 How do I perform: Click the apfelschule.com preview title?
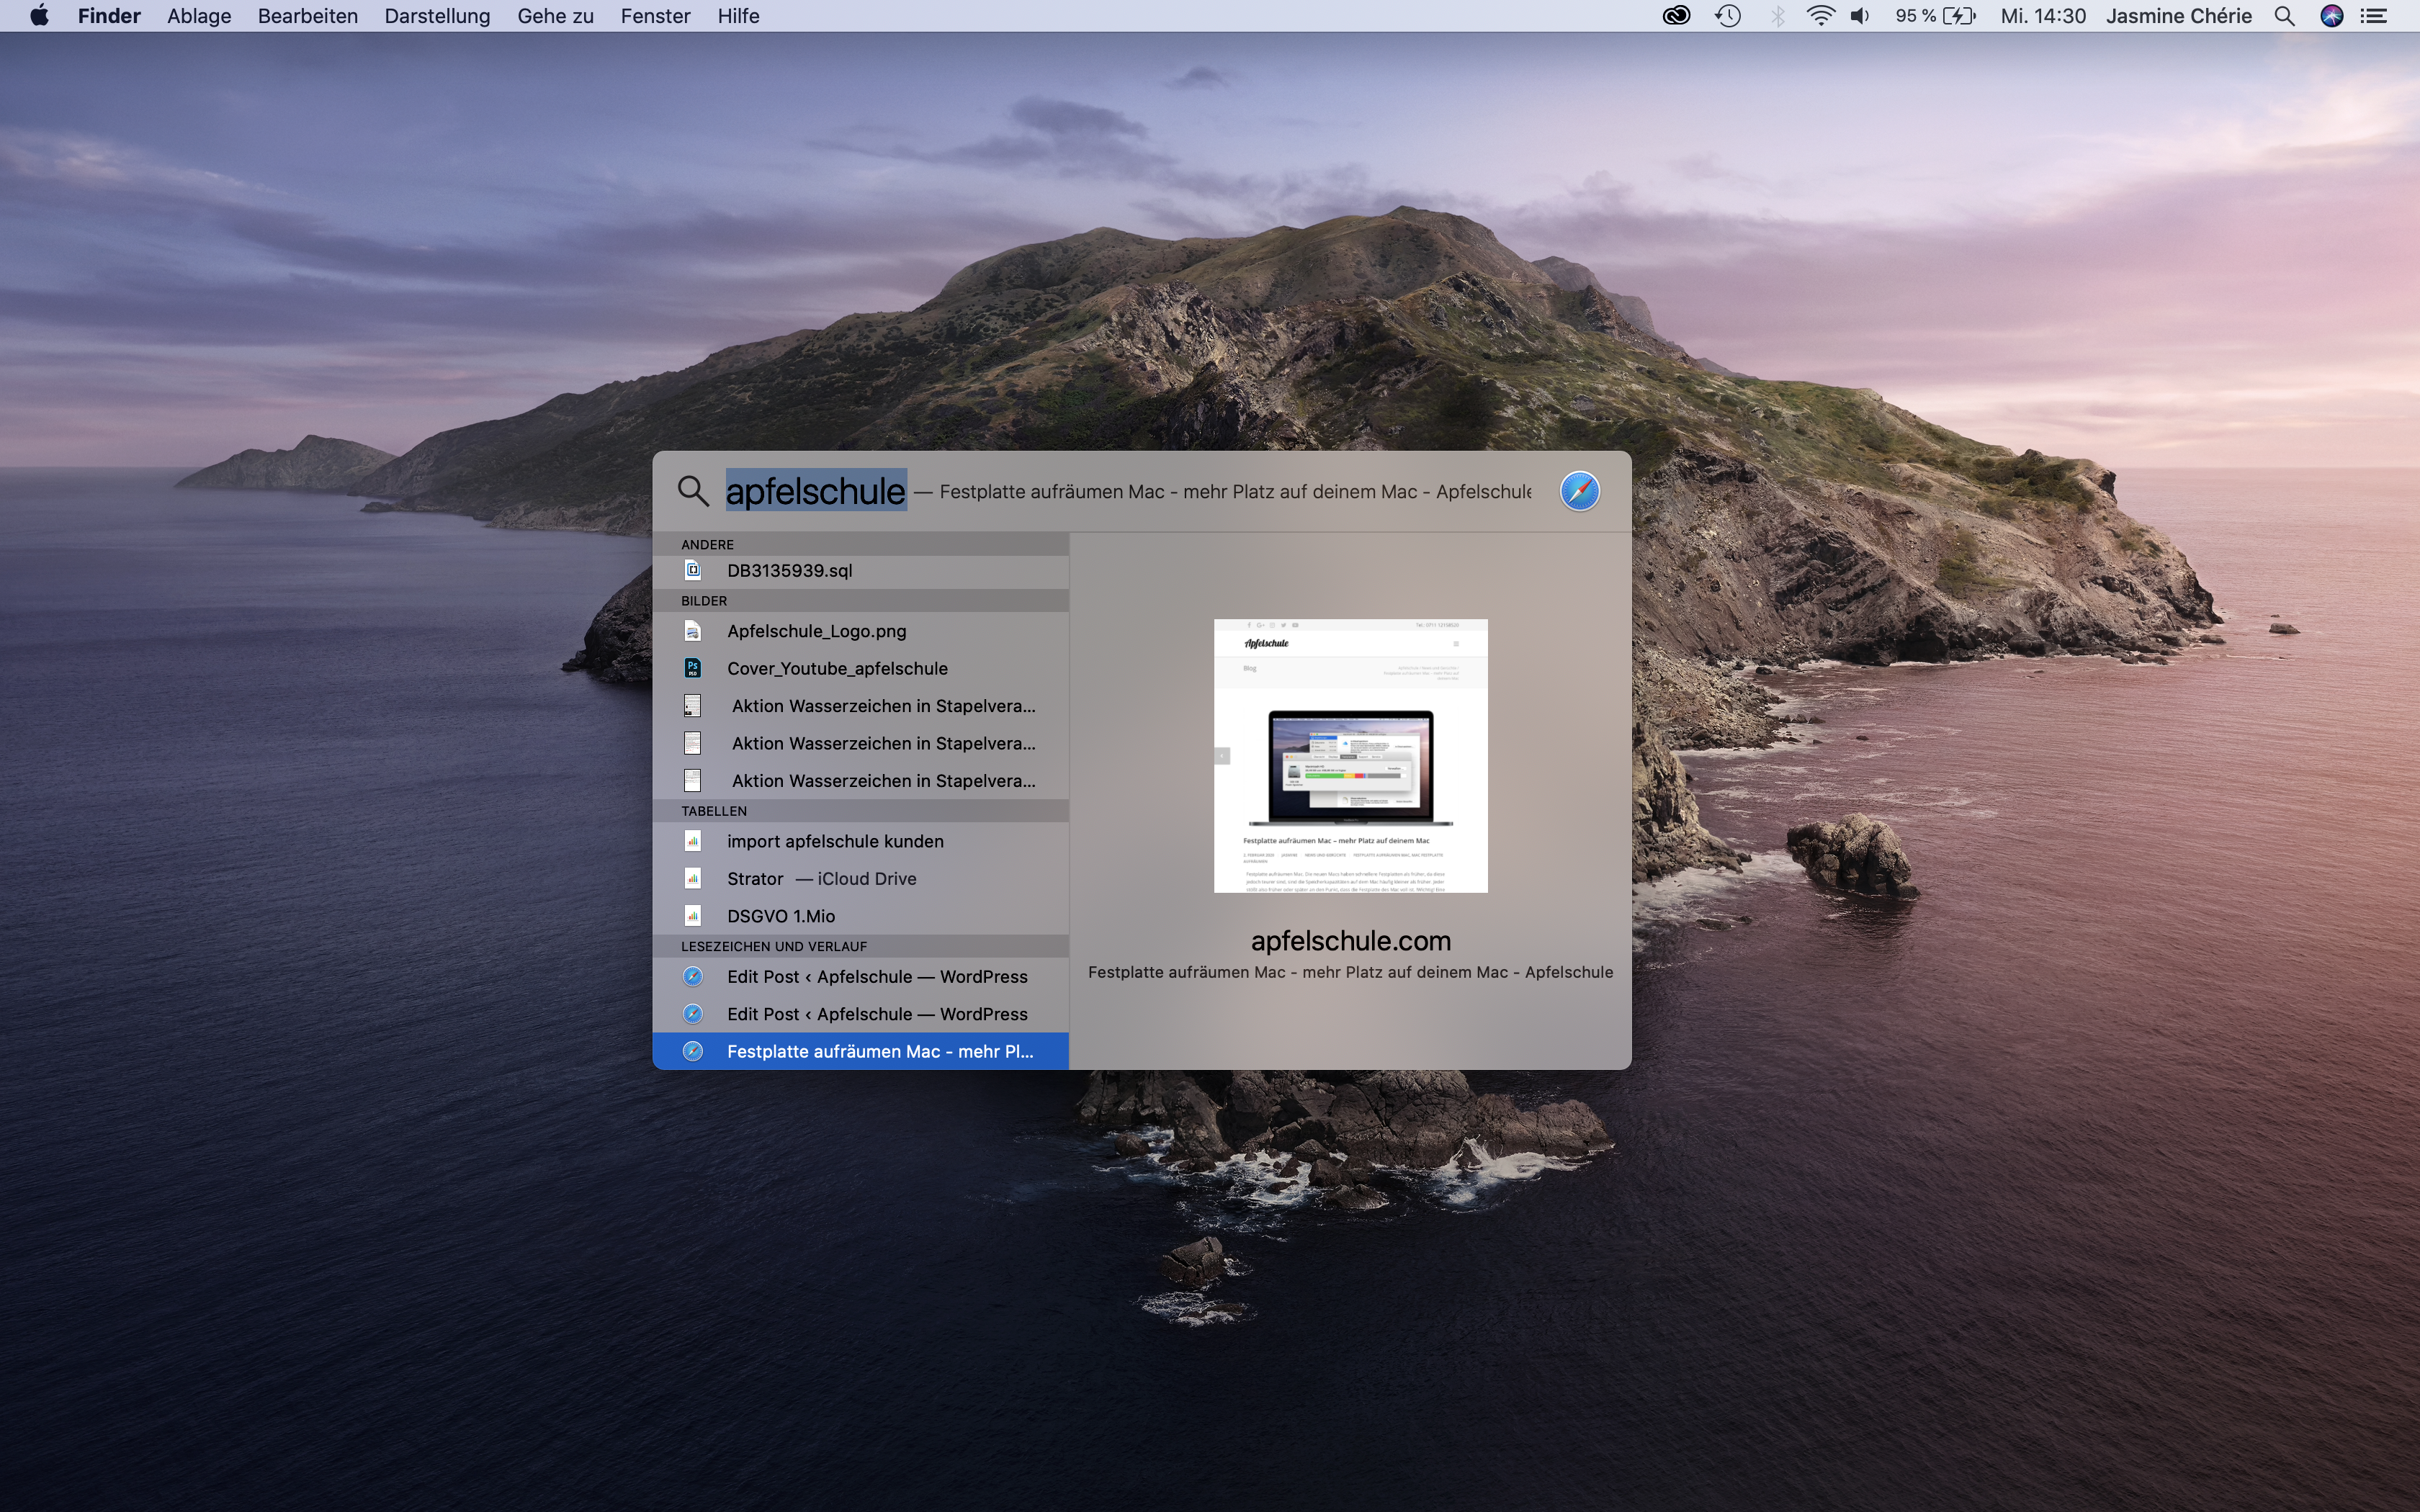click(1351, 941)
